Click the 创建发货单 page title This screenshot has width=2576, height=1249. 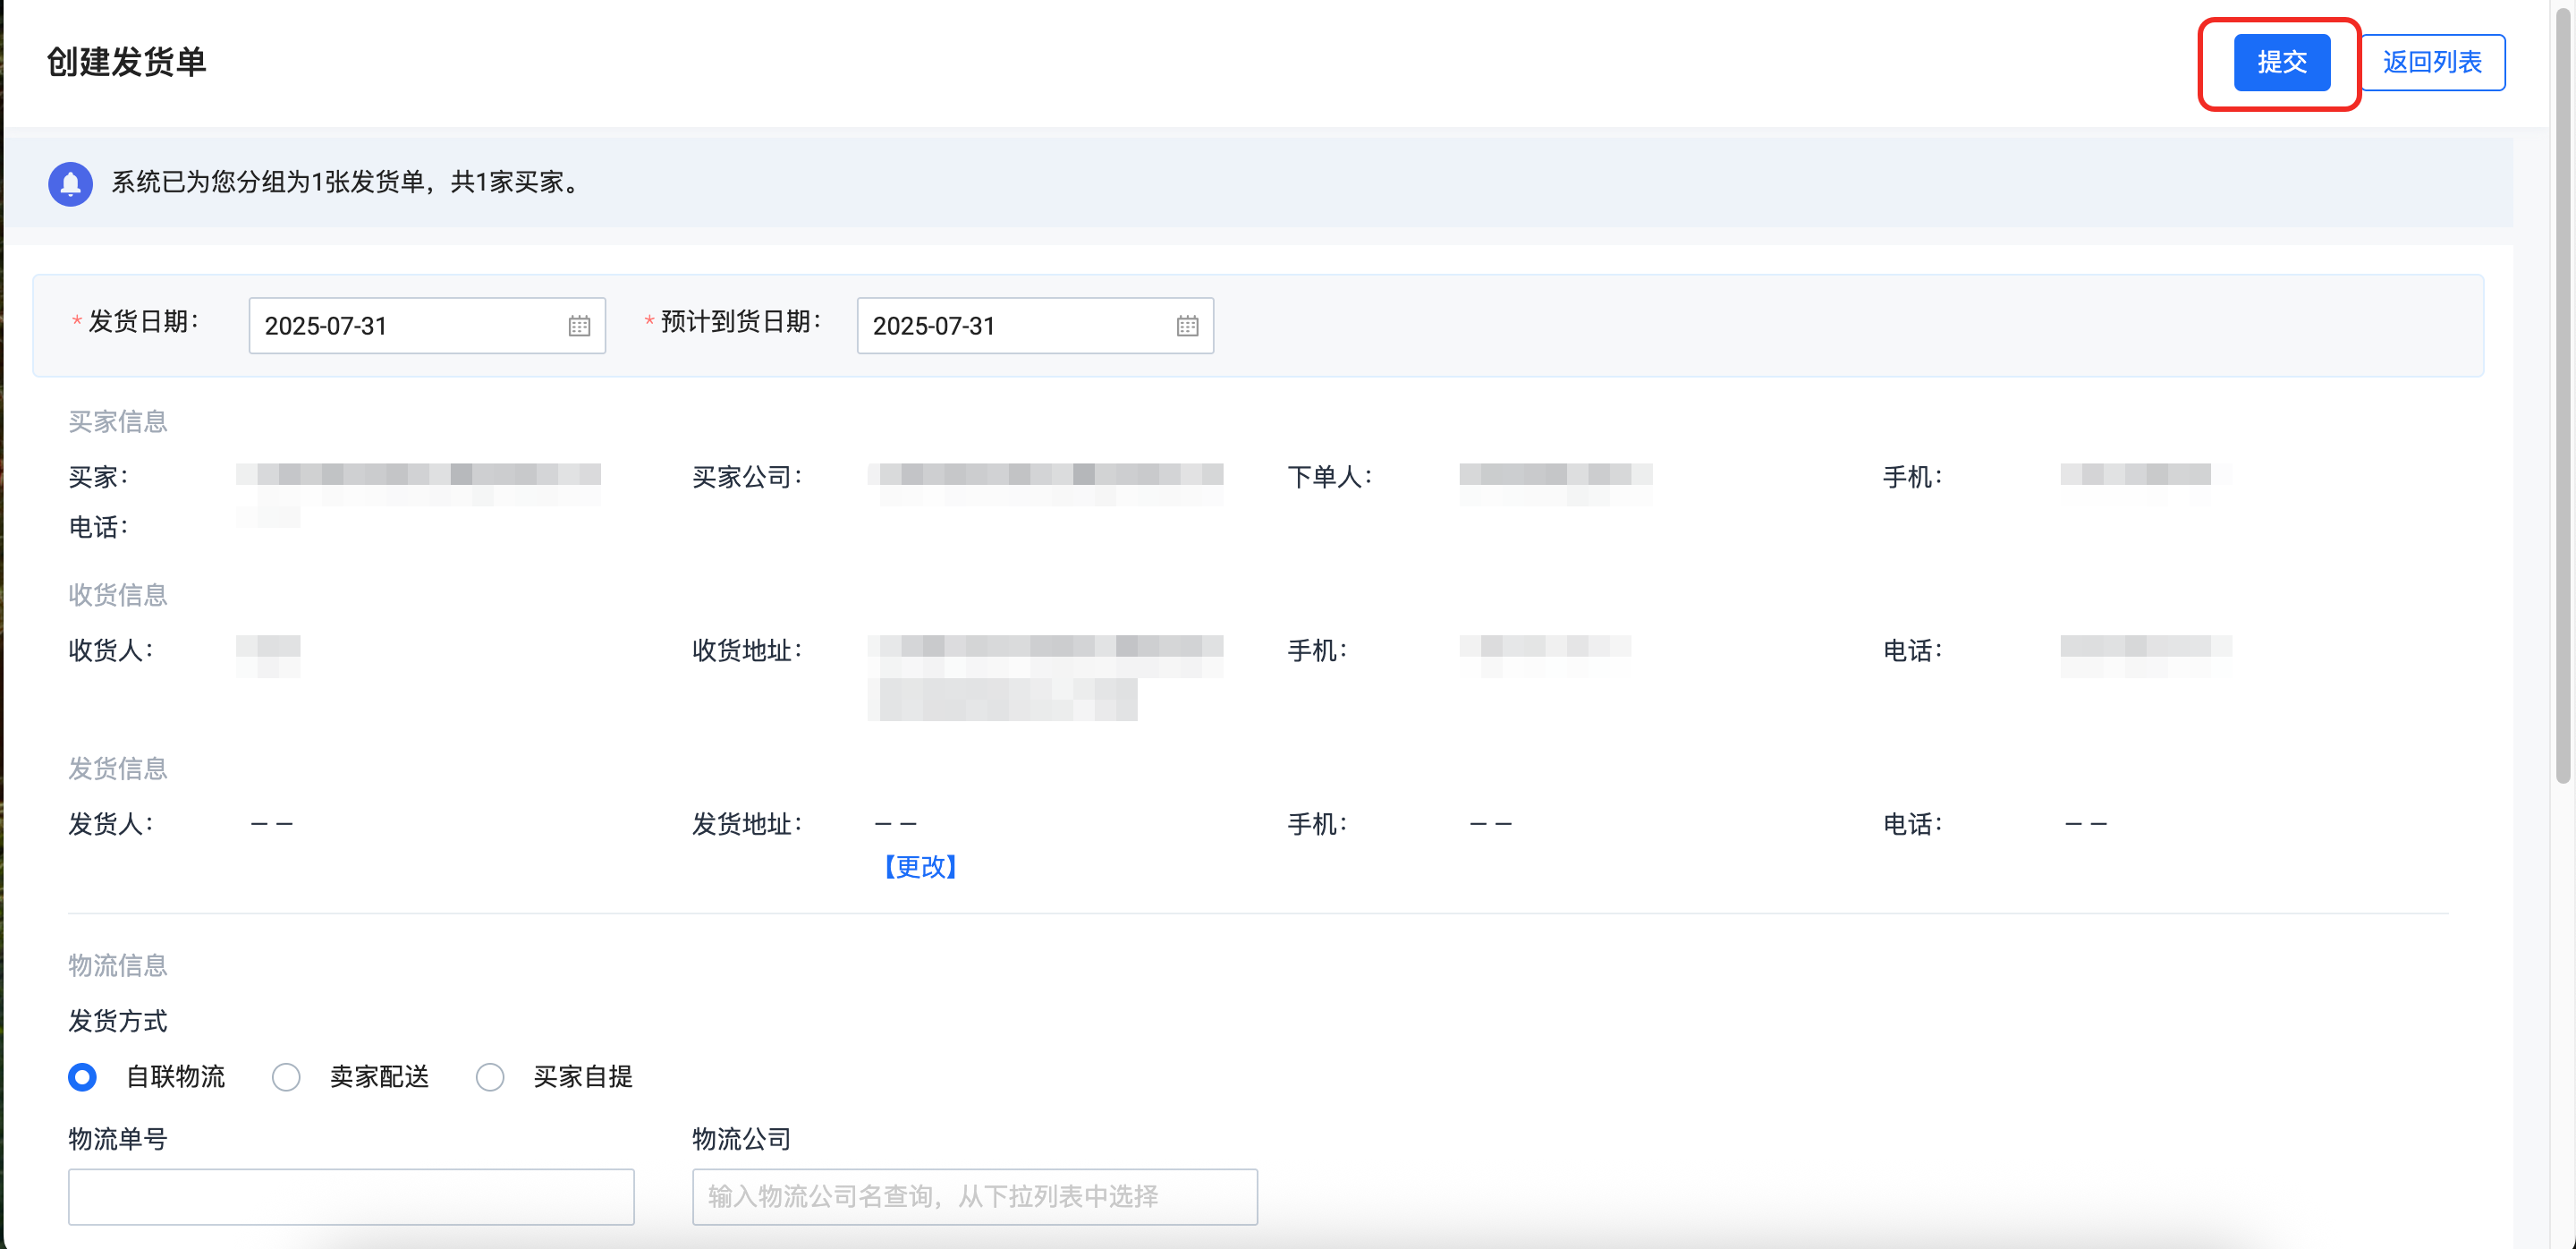coord(126,62)
